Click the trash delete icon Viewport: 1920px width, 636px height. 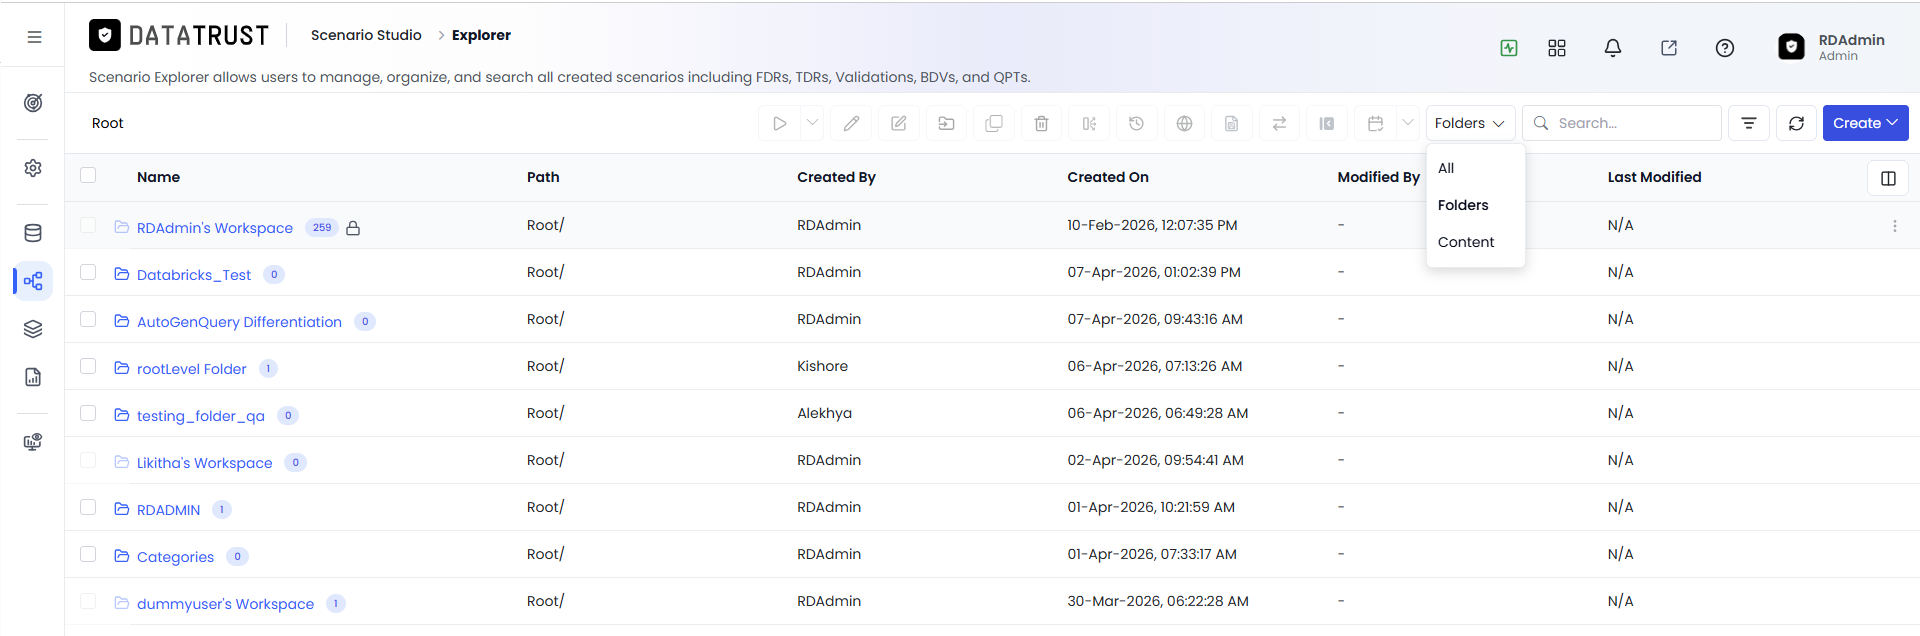[1041, 123]
